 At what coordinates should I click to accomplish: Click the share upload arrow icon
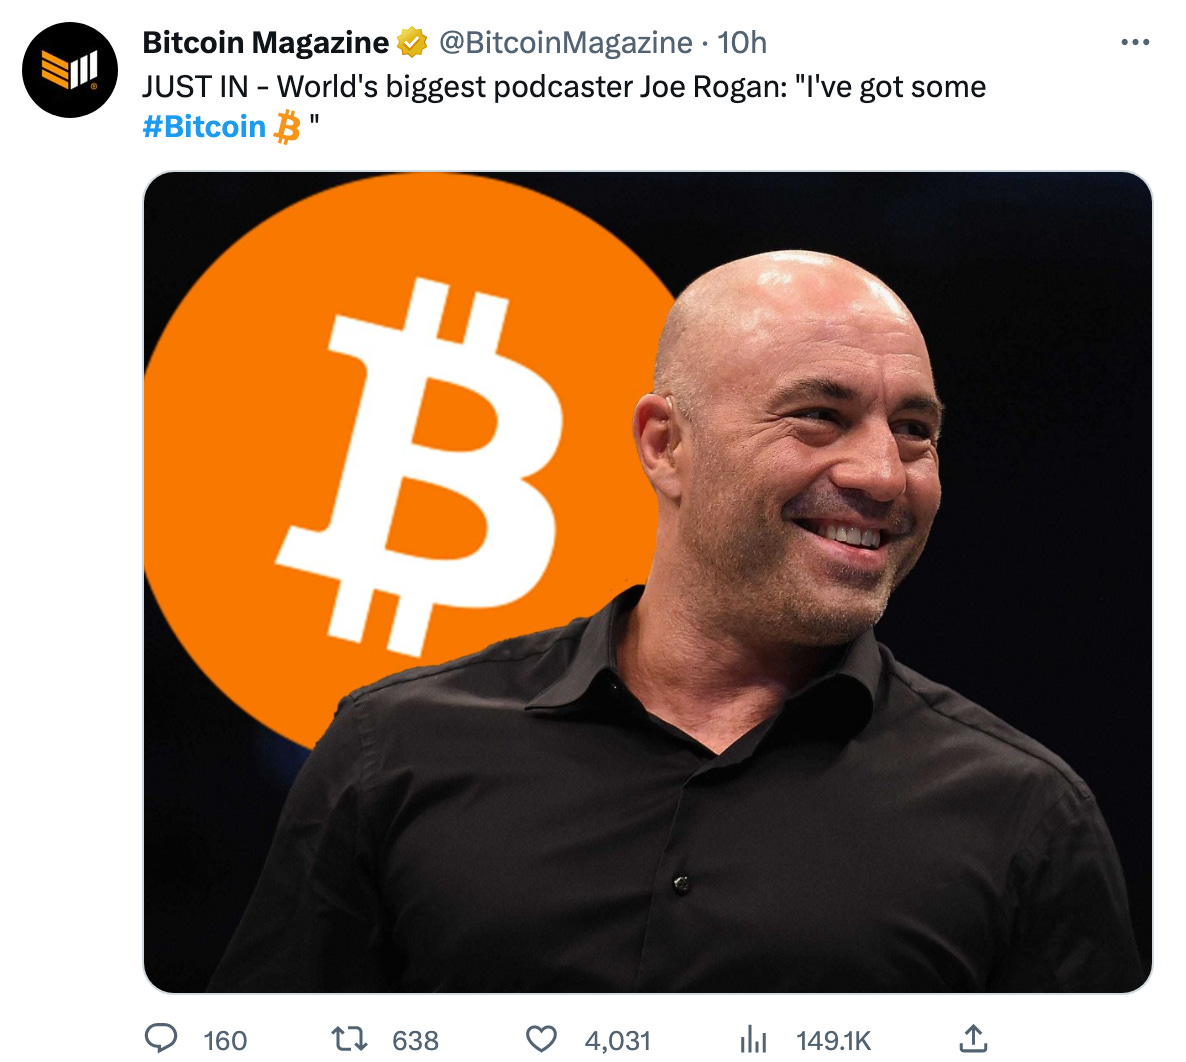click(973, 1039)
